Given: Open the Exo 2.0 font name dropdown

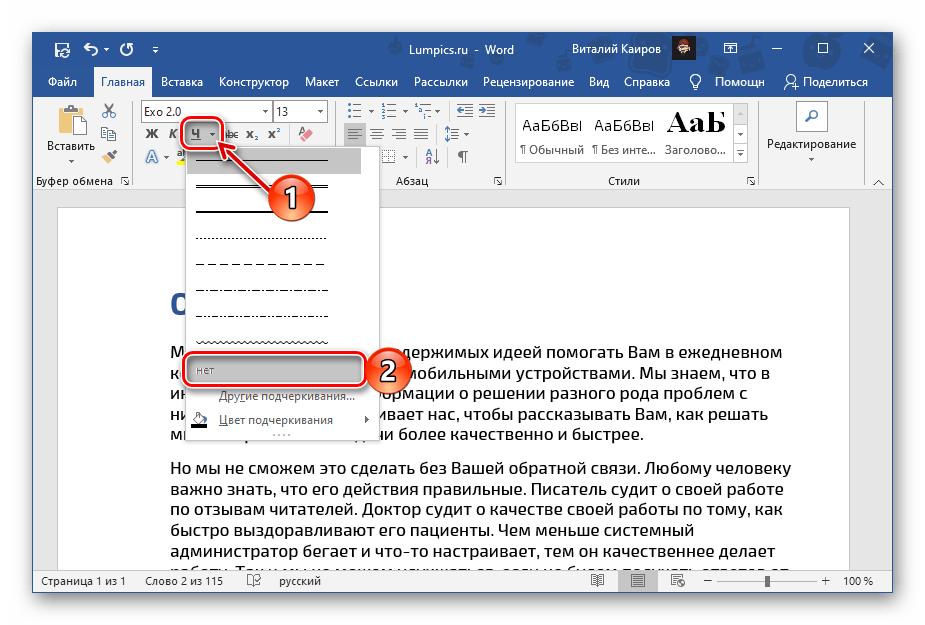Looking at the screenshot, I should [x=265, y=111].
